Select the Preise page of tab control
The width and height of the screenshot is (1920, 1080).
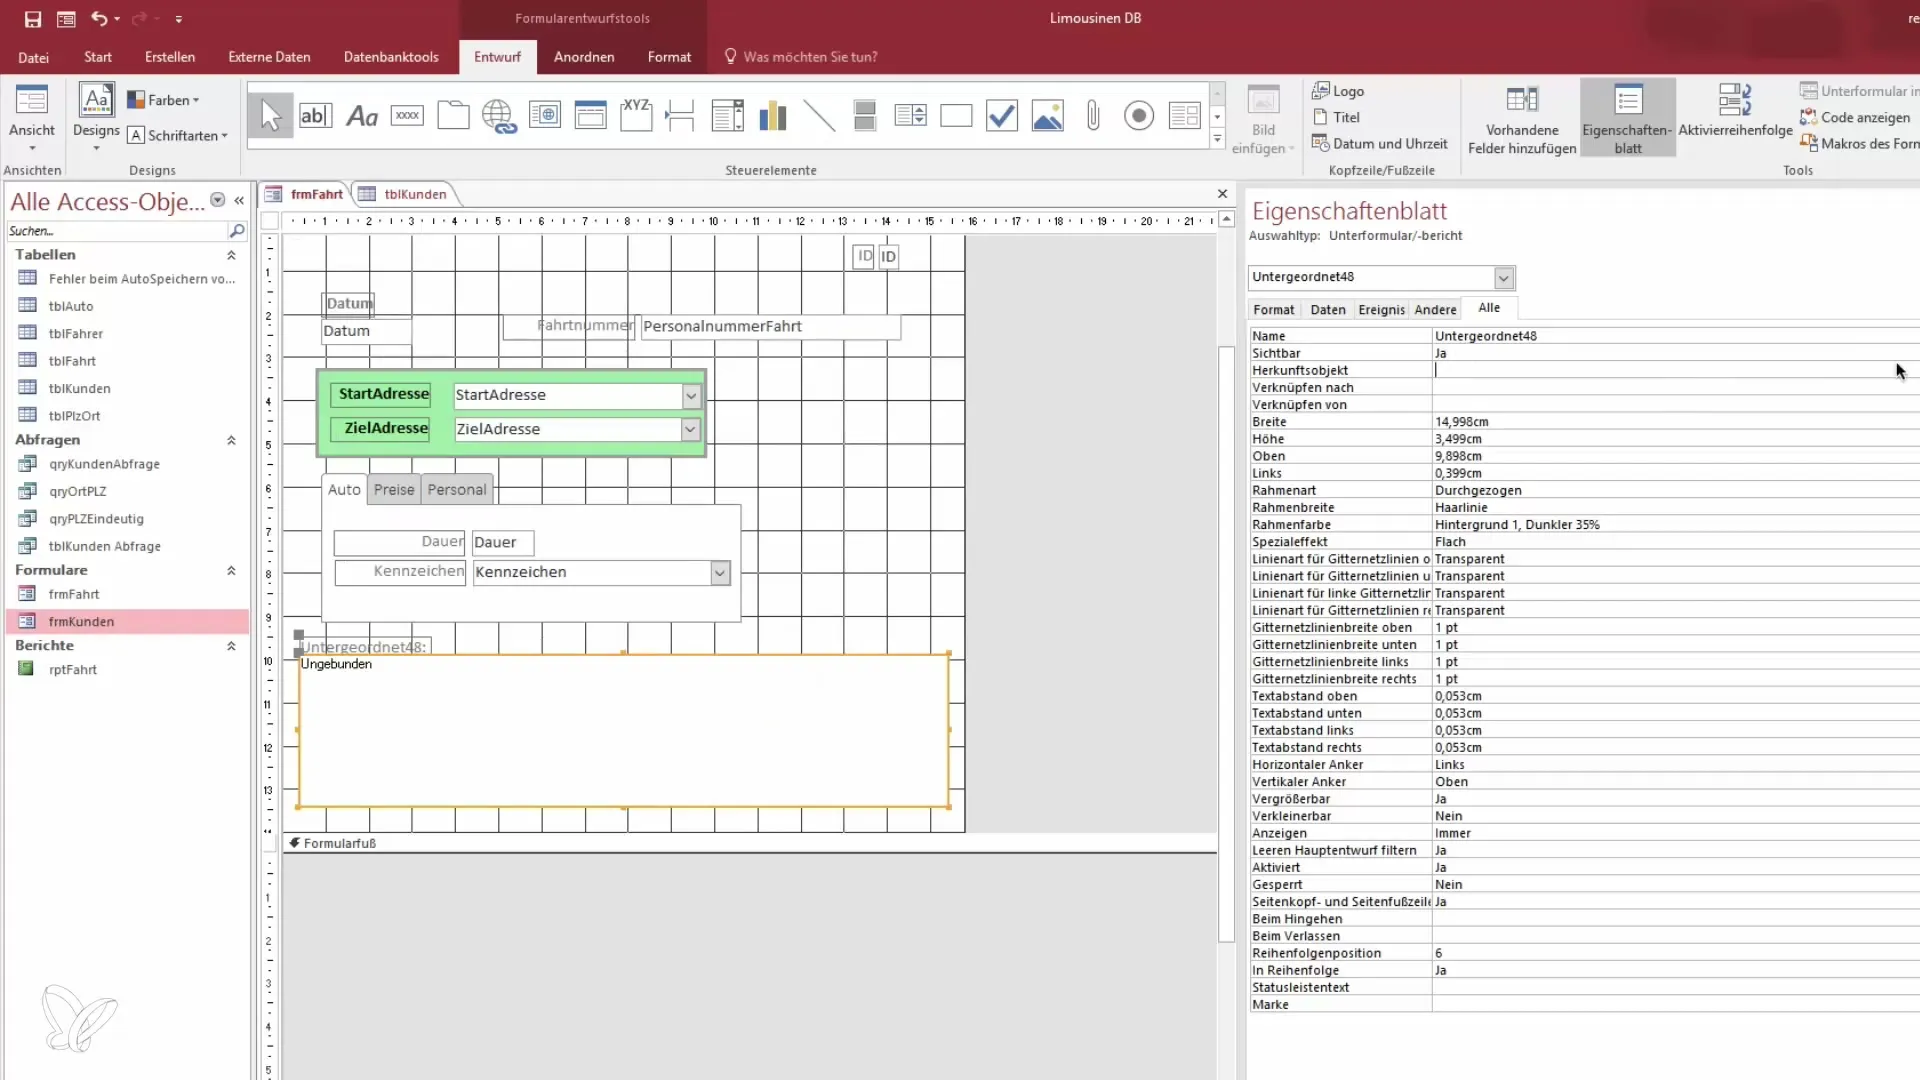coord(394,490)
